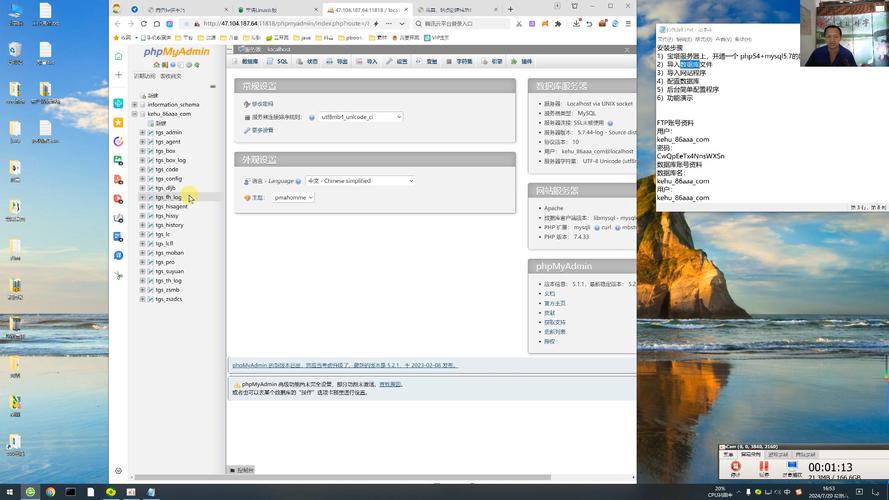Click the gear icon at sidebar bottom
This screenshot has width=889, height=500.
pyautogui.click(x=118, y=471)
